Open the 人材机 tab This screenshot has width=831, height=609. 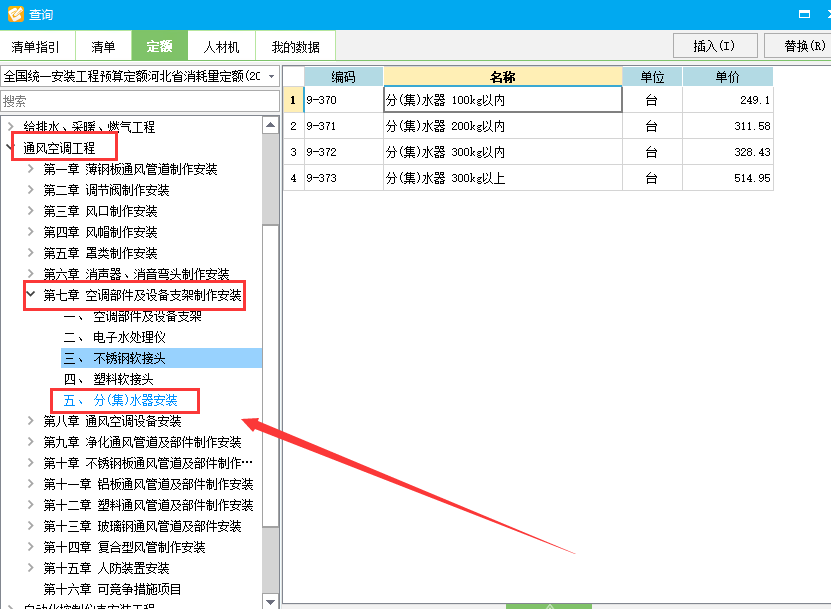[222, 47]
